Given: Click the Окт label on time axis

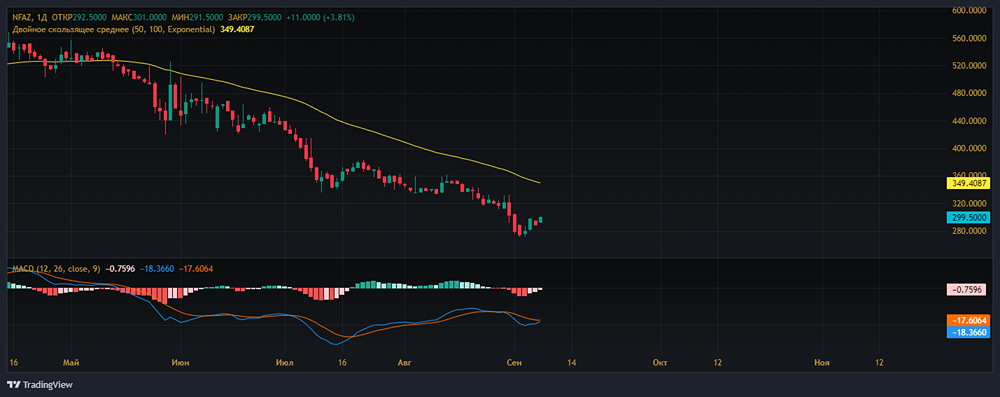Looking at the screenshot, I should [660, 363].
